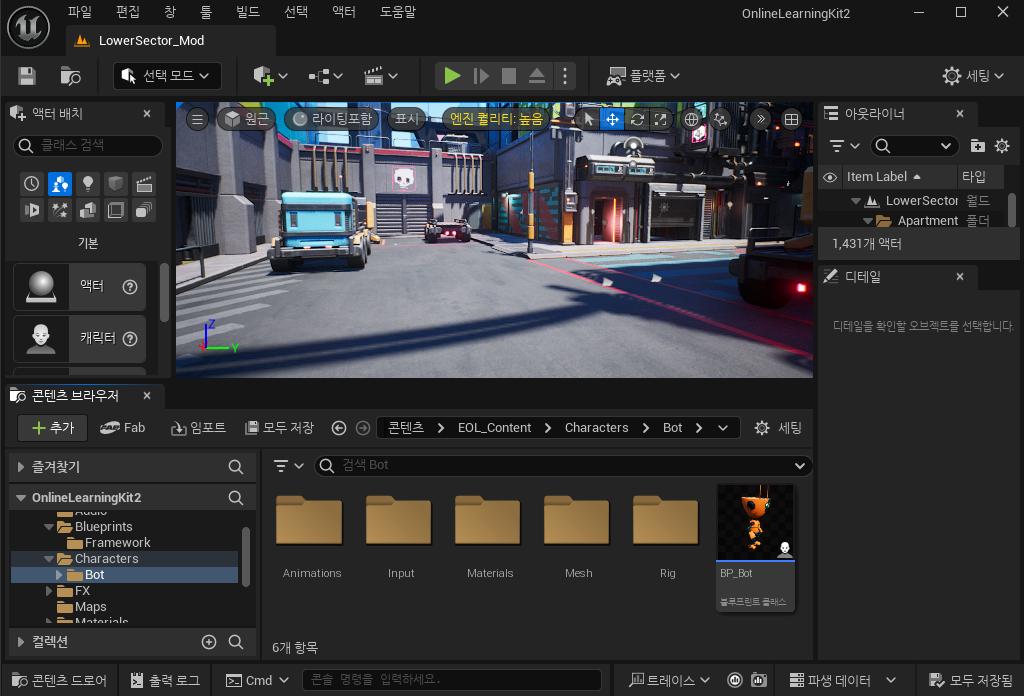This screenshot has height=696, width=1024.
Task: Click the 임포트 button
Action: click(199, 428)
